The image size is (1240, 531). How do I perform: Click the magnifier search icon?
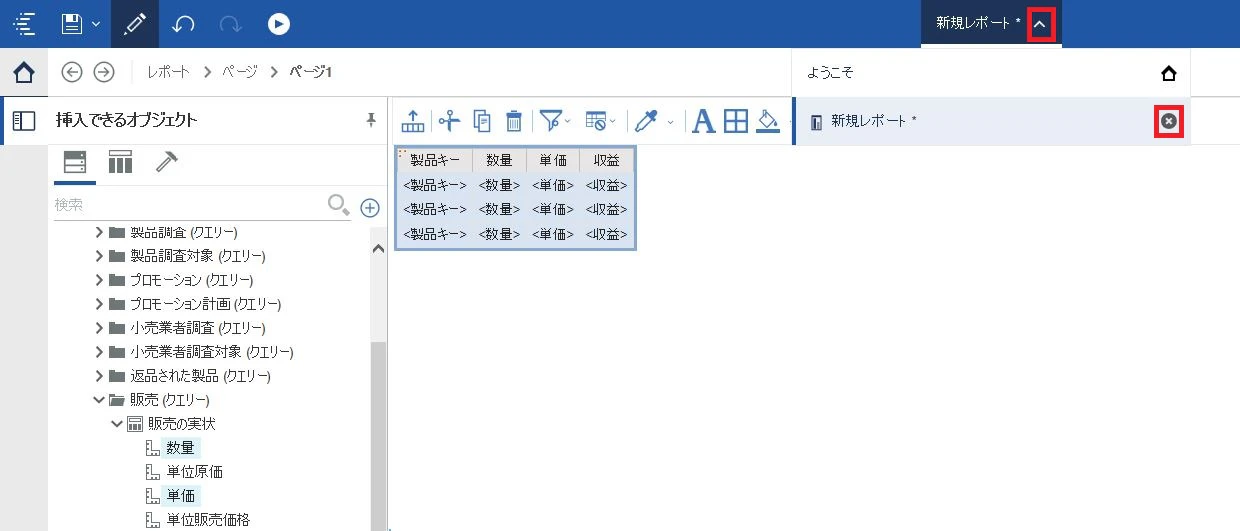coord(339,205)
